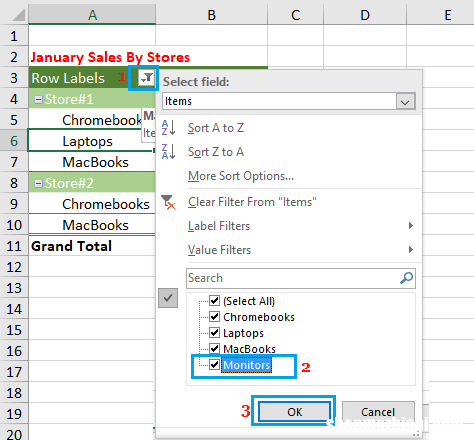Click into the Search field
474x440 pixels.
(293, 278)
